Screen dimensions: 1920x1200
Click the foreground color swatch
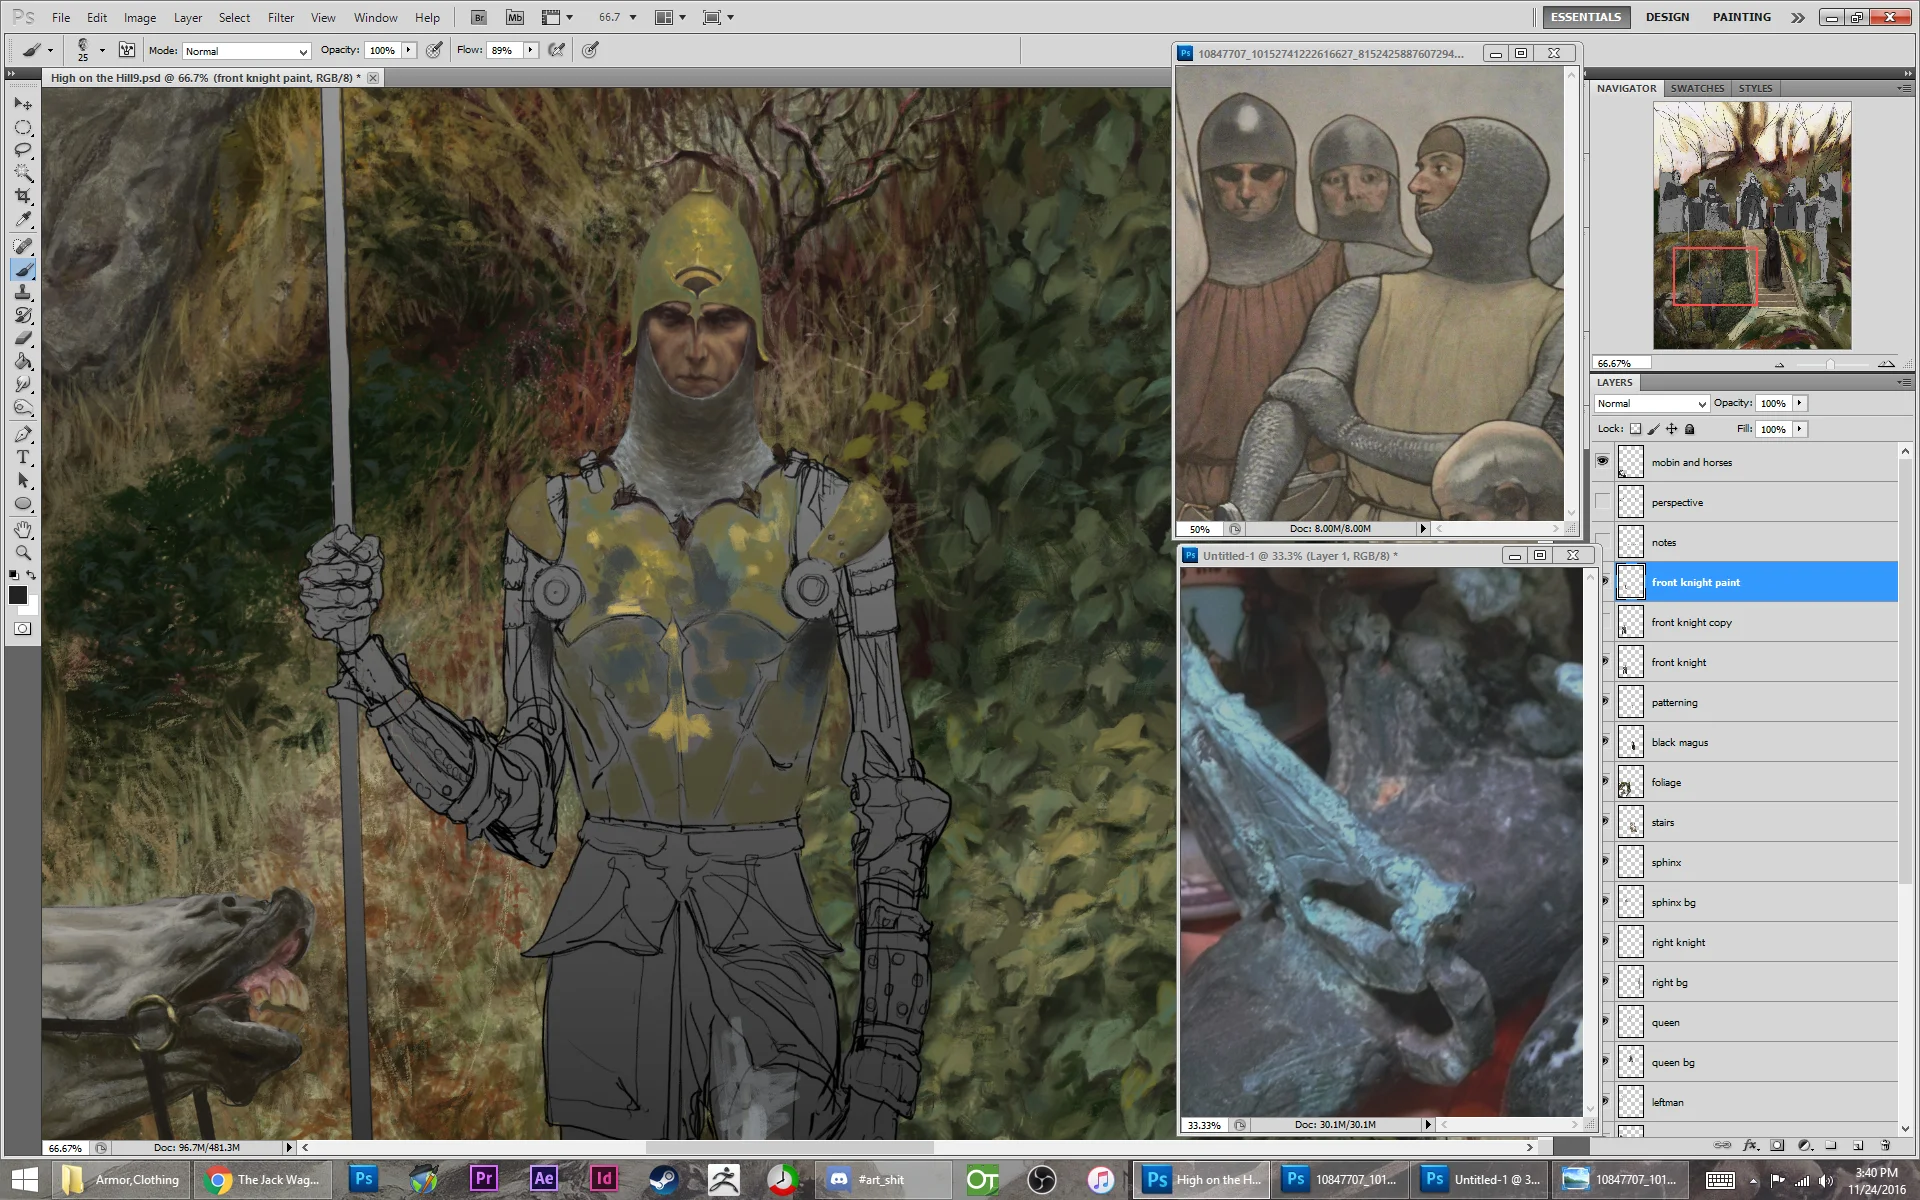coord(17,595)
